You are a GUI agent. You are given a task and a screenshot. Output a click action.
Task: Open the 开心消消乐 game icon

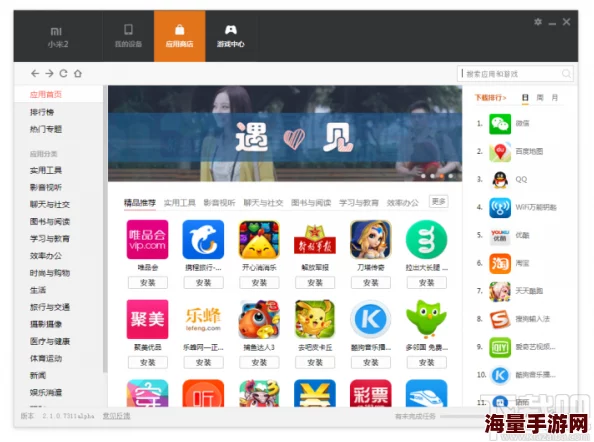(x=259, y=239)
